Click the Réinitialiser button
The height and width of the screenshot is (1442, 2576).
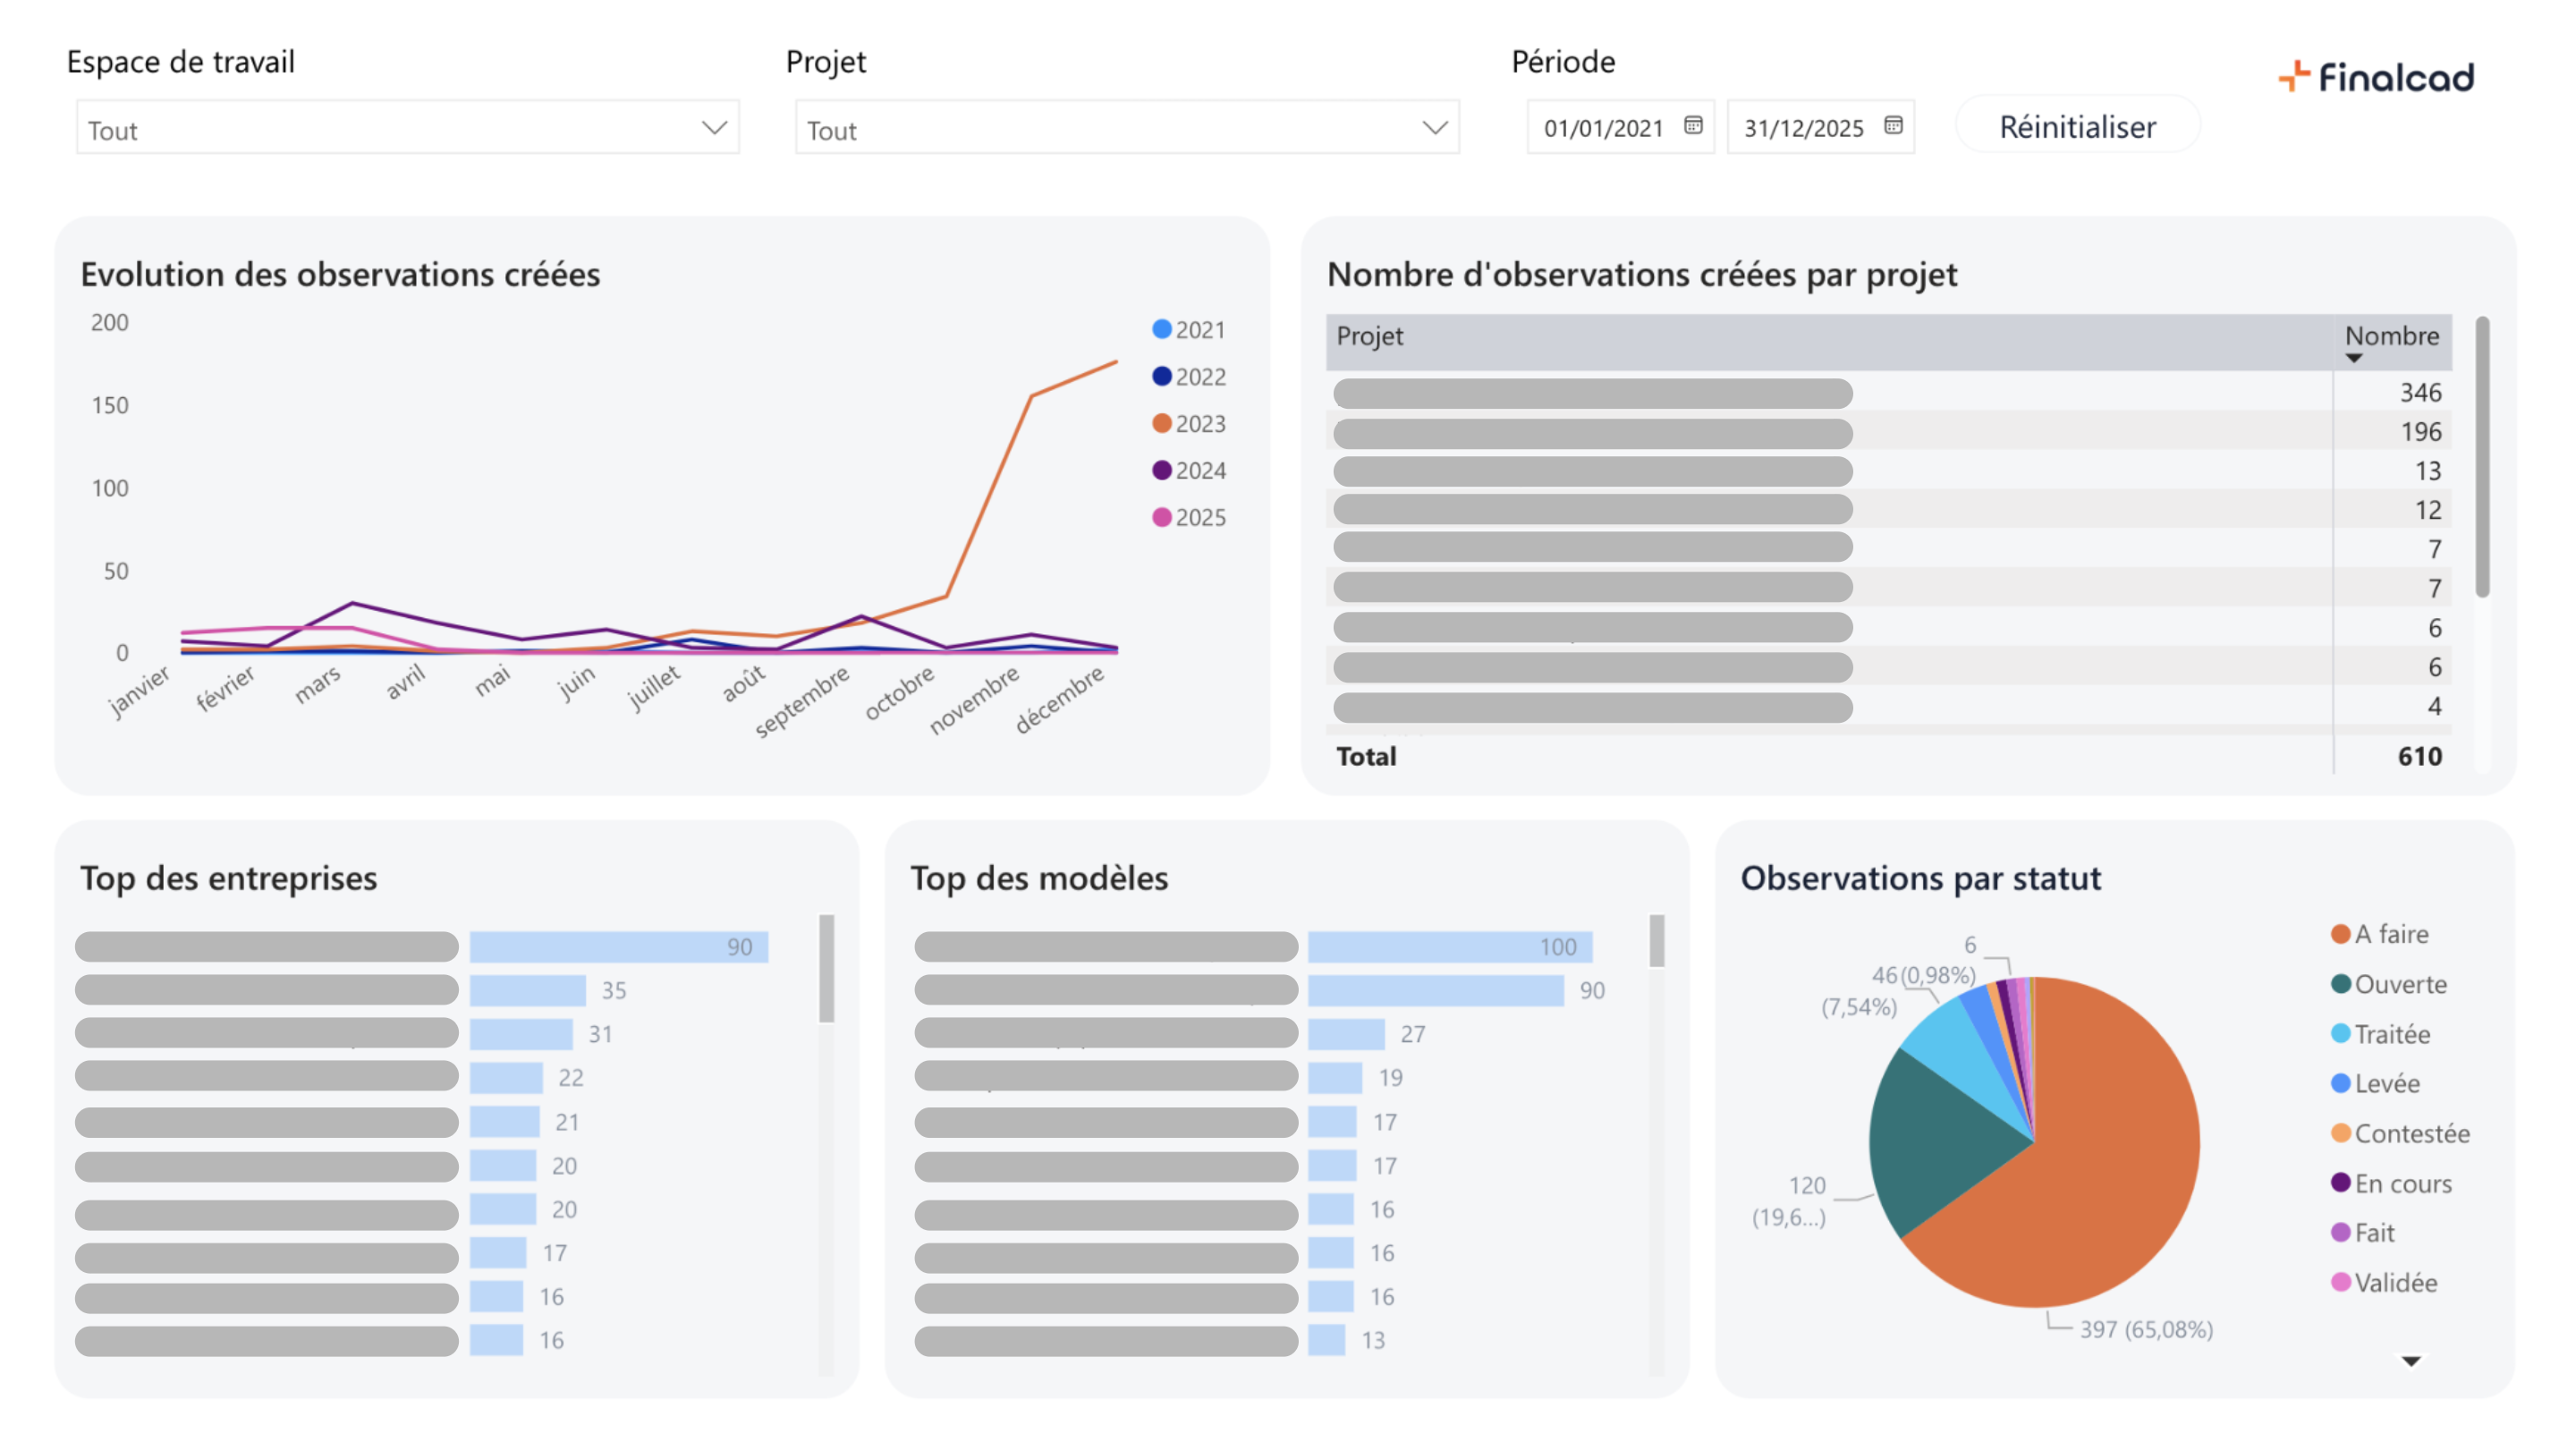coord(2076,127)
